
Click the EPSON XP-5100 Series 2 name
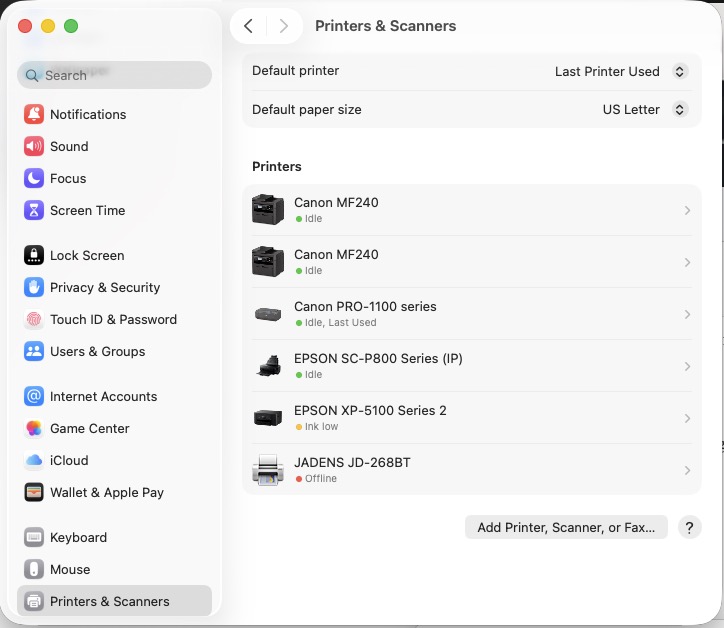[370, 411]
